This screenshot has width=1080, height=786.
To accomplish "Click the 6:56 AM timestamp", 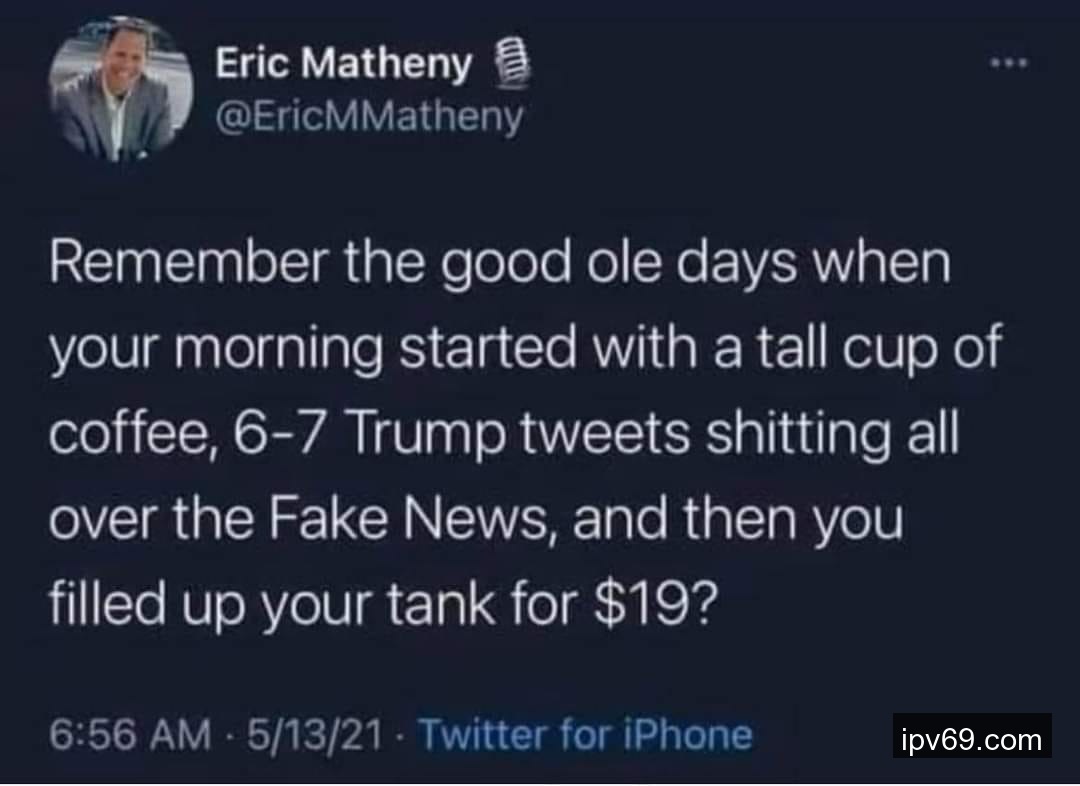I will coord(129,735).
